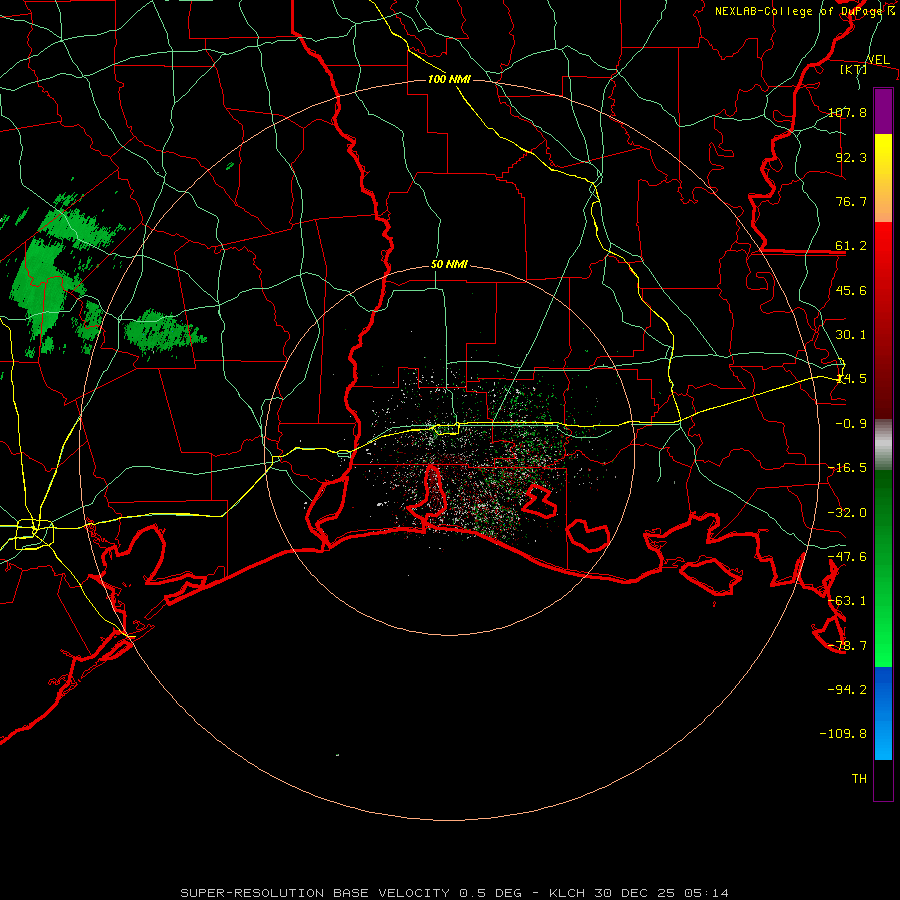Click the -63.1 velocity scale value
This screenshot has height=900, width=900.
(x=847, y=601)
